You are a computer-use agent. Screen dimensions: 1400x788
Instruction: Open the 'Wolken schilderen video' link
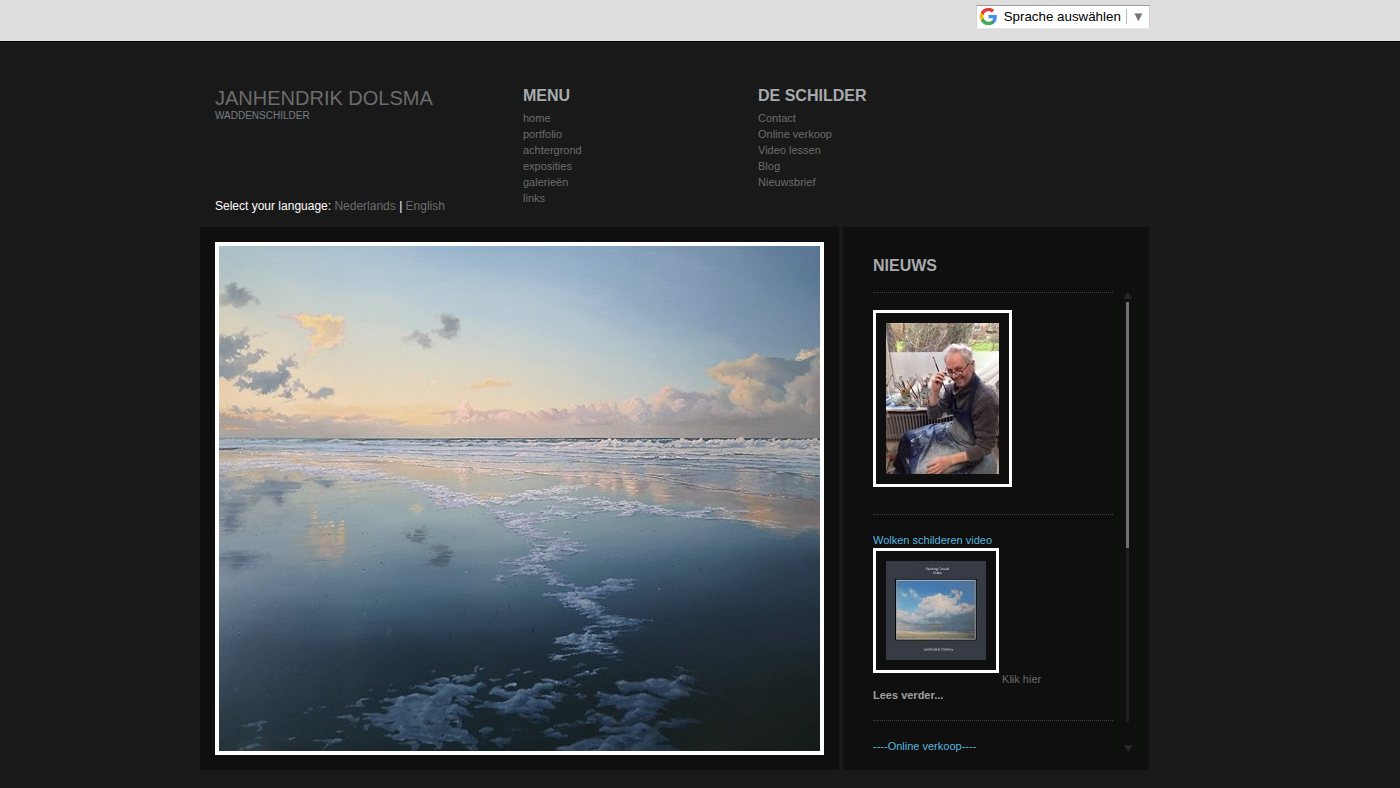coord(932,540)
